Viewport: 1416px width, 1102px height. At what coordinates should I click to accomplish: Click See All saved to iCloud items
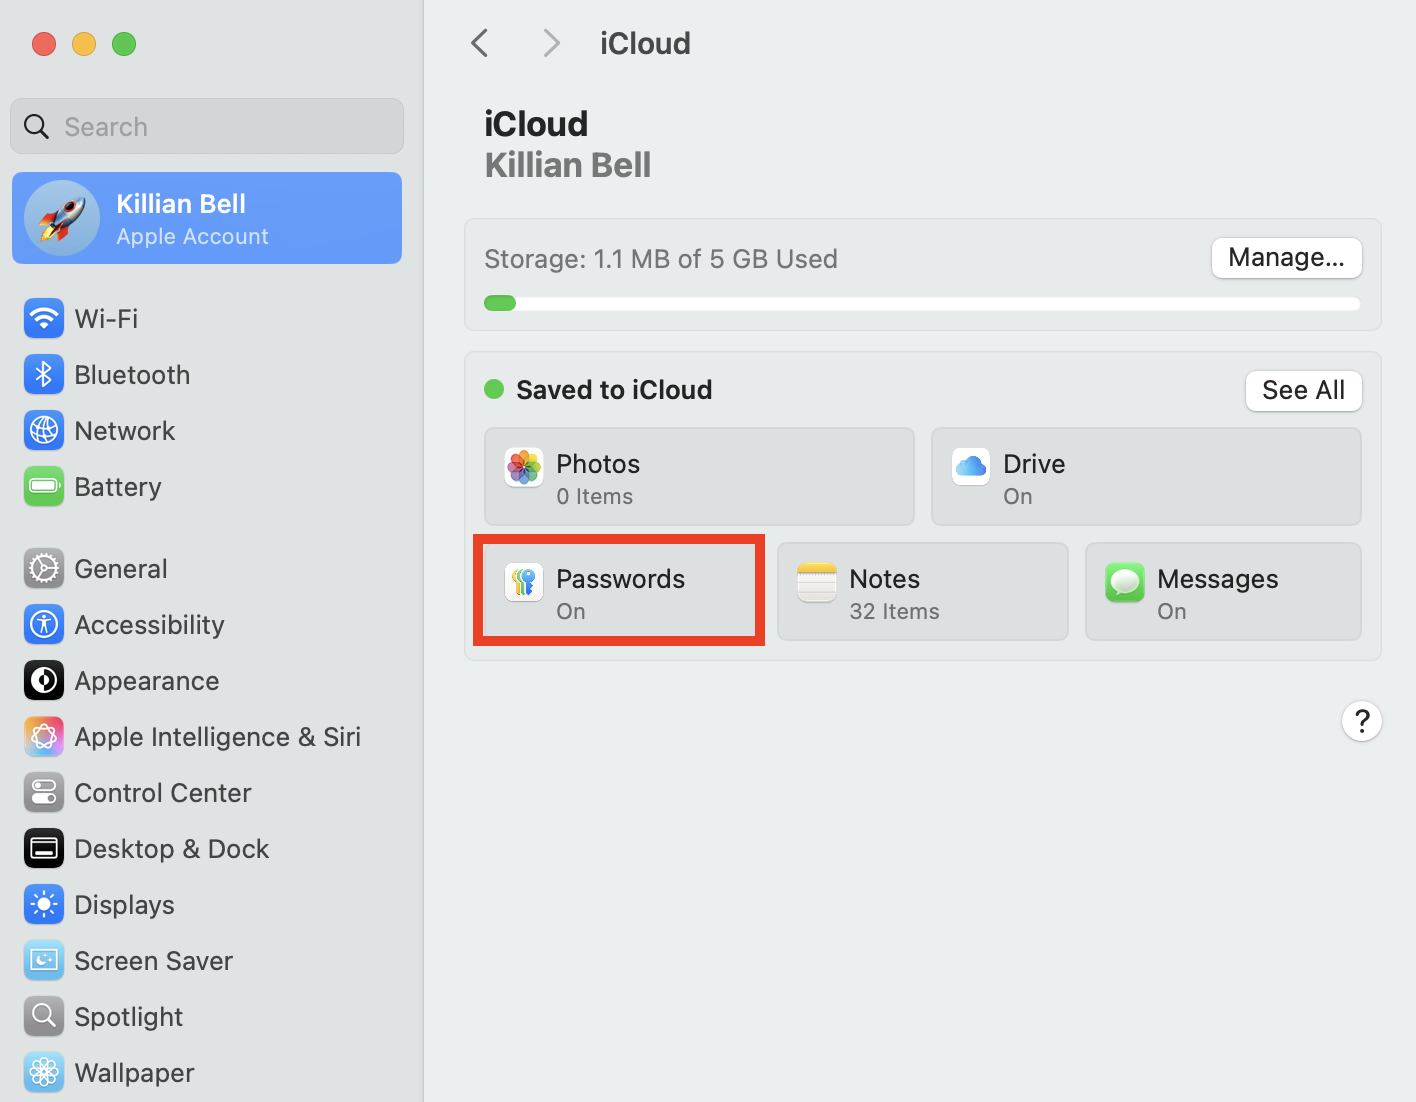click(1303, 390)
